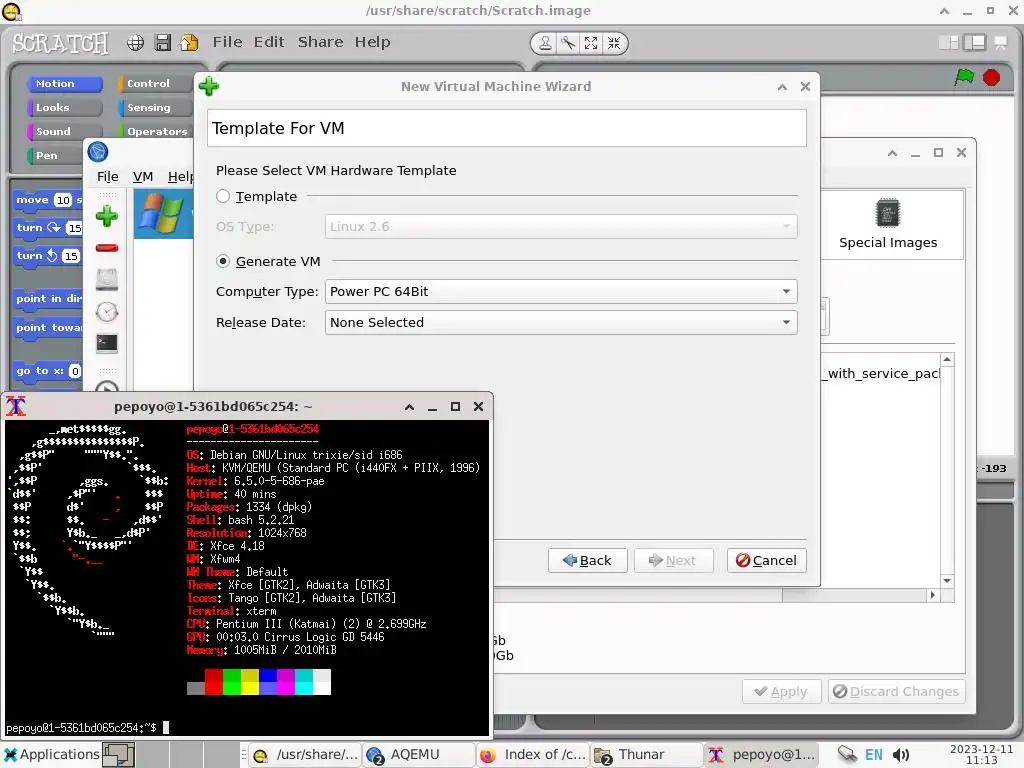1024x768 pixels.
Task: Click AQEMU list vertical scrollbar down arrow
Action: (947, 581)
